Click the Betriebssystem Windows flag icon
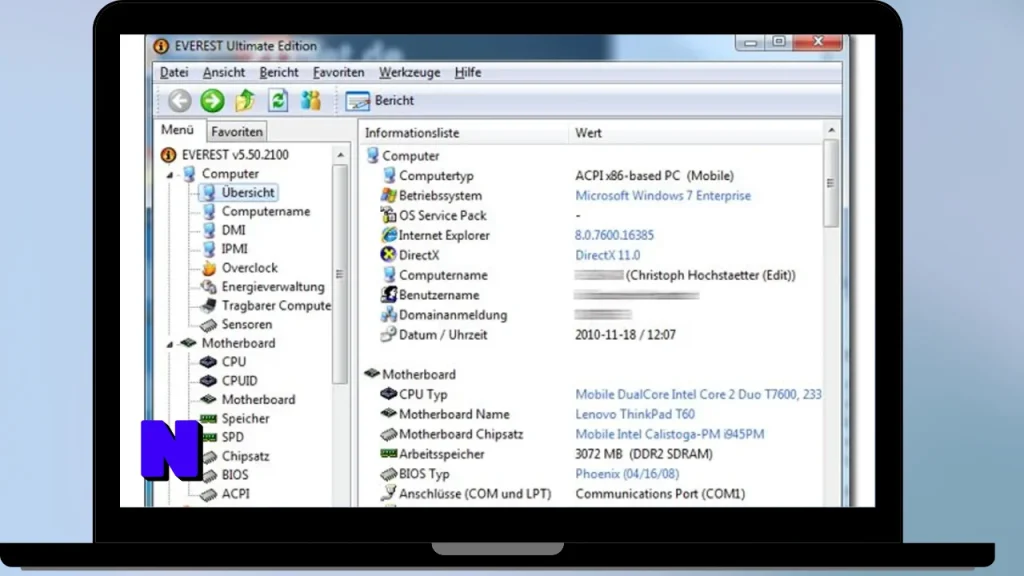Screen dimensions: 1024x576 pyautogui.click(x=389, y=195)
